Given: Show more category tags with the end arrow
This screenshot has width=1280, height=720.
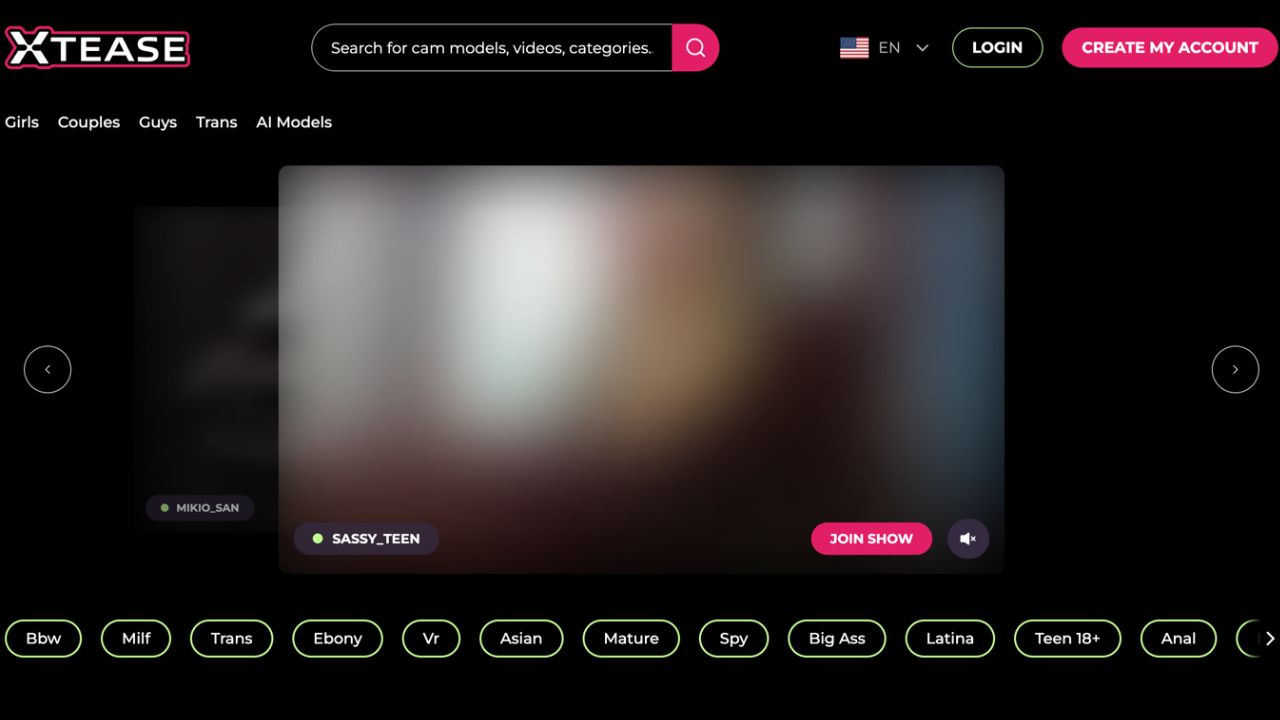Looking at the screenshot, I should click(x=1269, y=638).
